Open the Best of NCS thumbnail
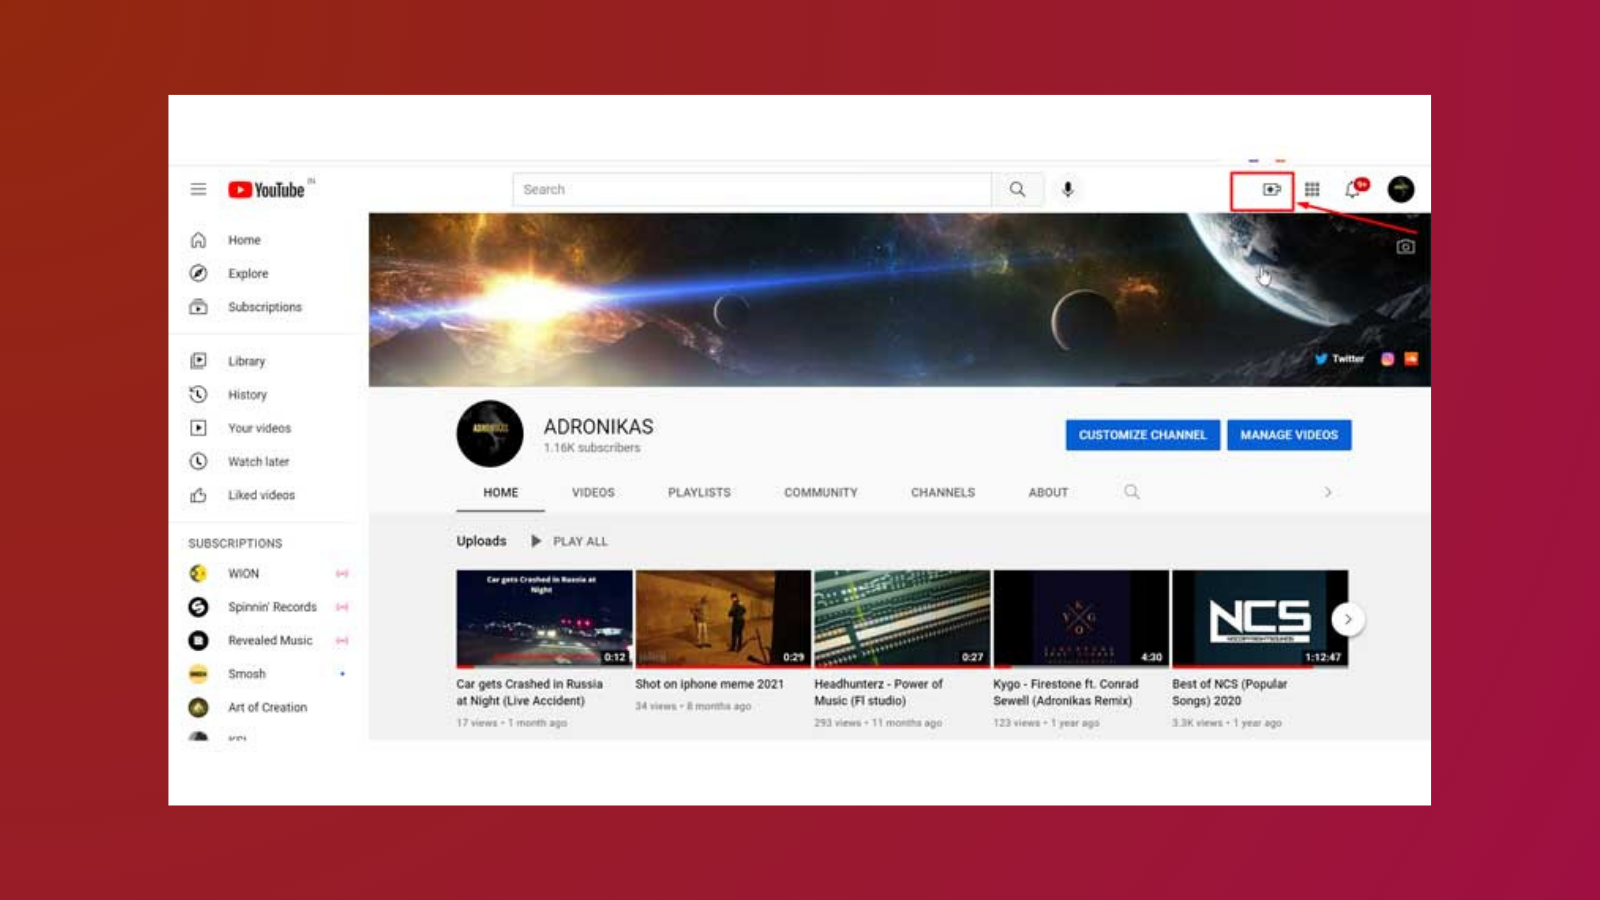The image size is (1600, 900). [1260, 619]
